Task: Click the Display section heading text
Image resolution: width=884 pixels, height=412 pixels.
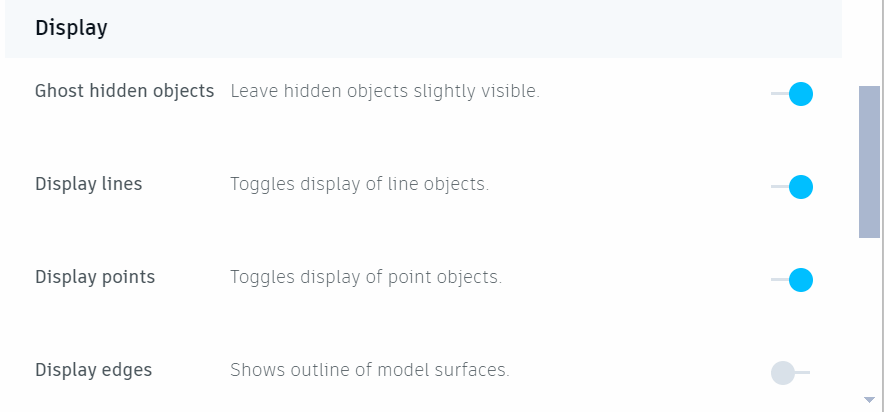Action: pyautogui.click(x=71, y=28)
